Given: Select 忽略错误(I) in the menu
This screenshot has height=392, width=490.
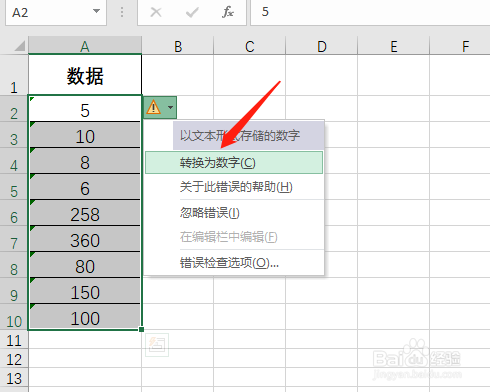Looking at the screenshot, I should tap(234, 212).
